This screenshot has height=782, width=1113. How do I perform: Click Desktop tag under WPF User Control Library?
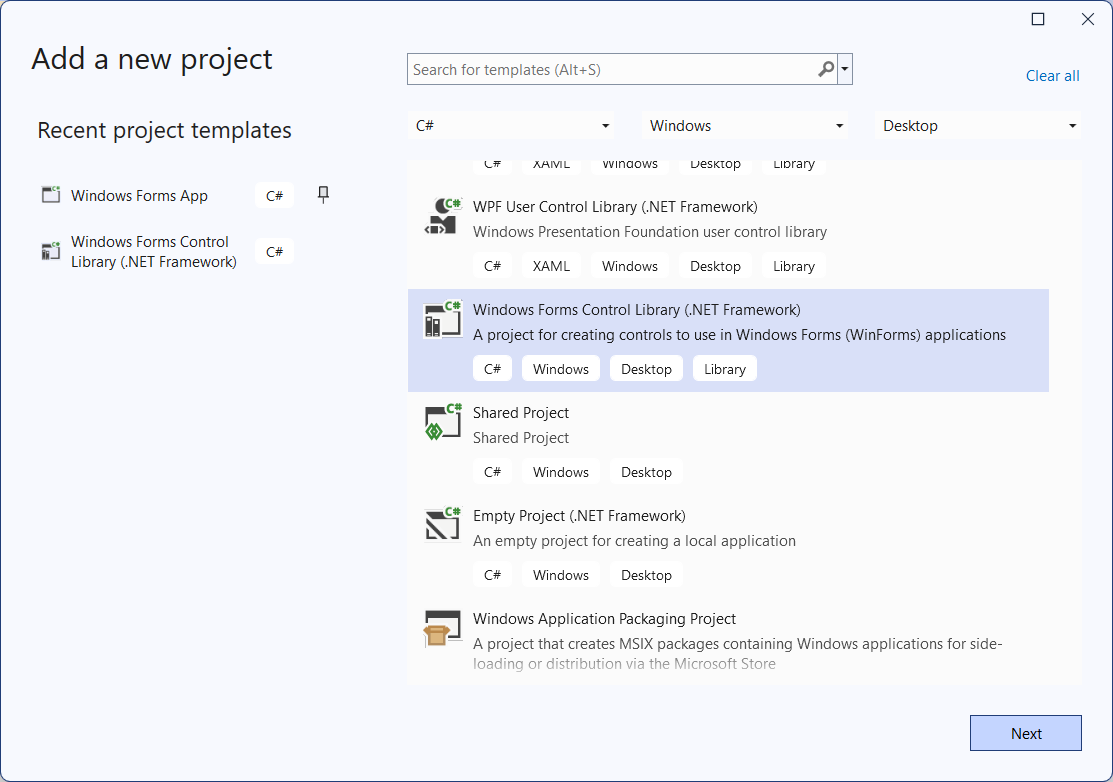(x=715, y=266)
